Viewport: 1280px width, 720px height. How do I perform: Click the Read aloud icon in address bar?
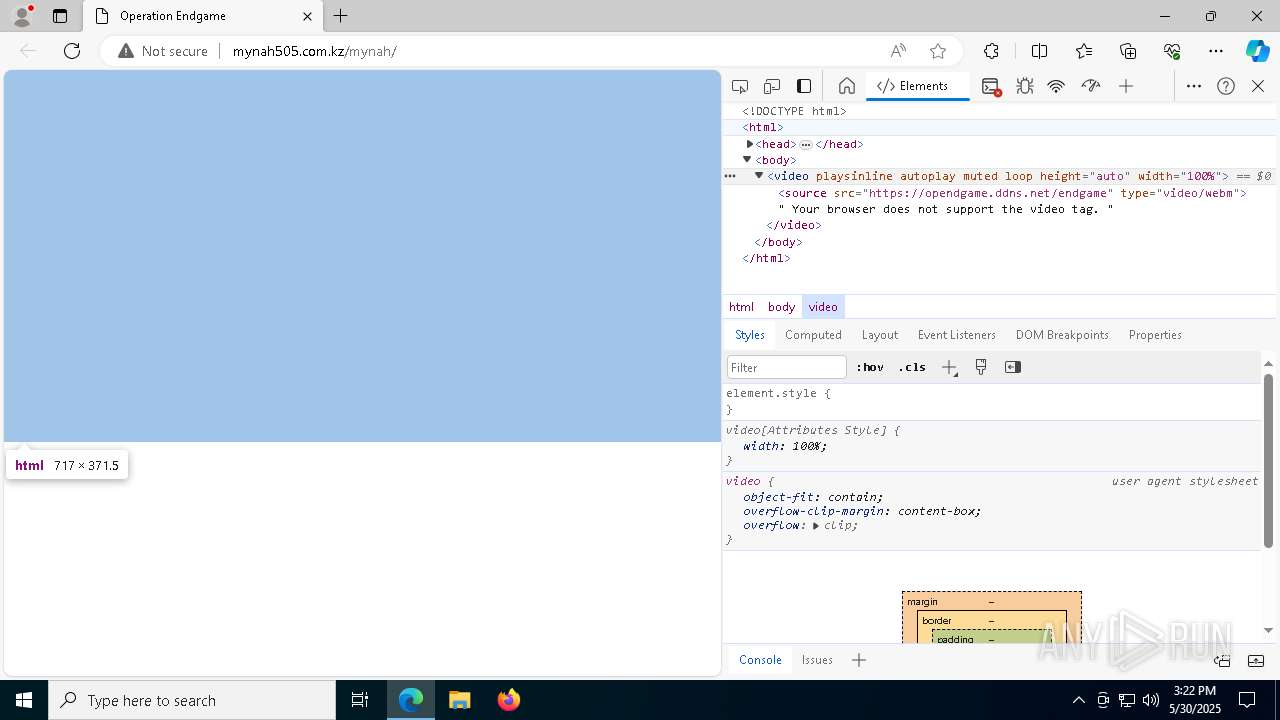(x=898, y=51)
